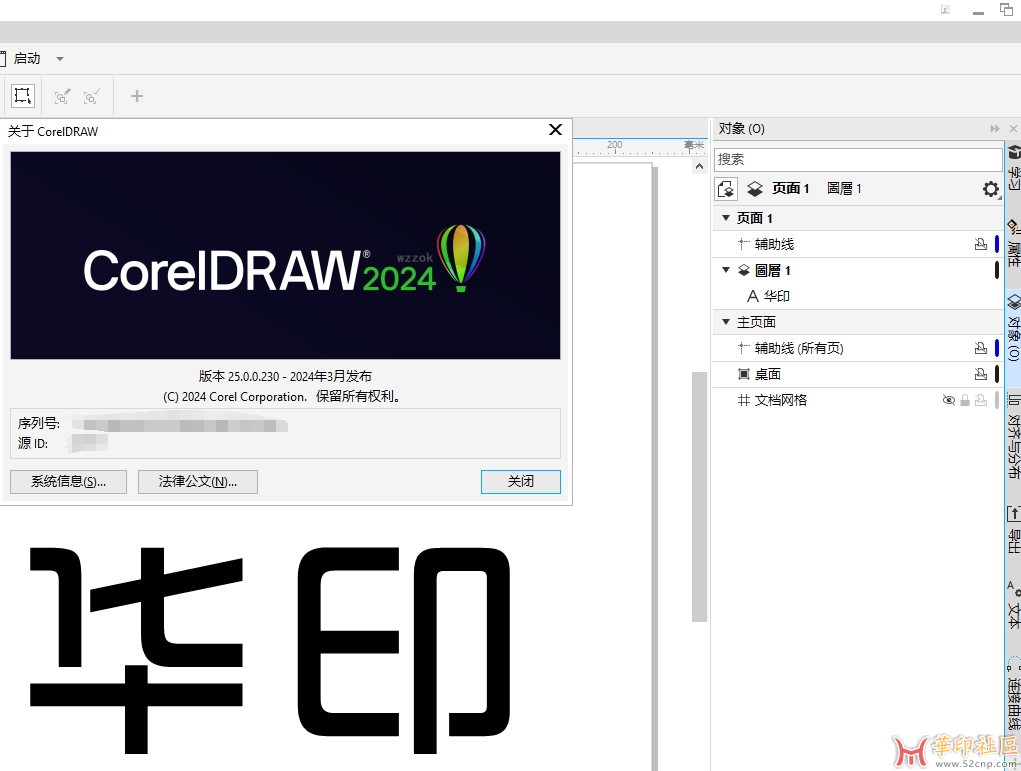Click the grey color swatch of 文档网格
Image resolution: width=1021 pixels, height=771 pixels.
997,400
